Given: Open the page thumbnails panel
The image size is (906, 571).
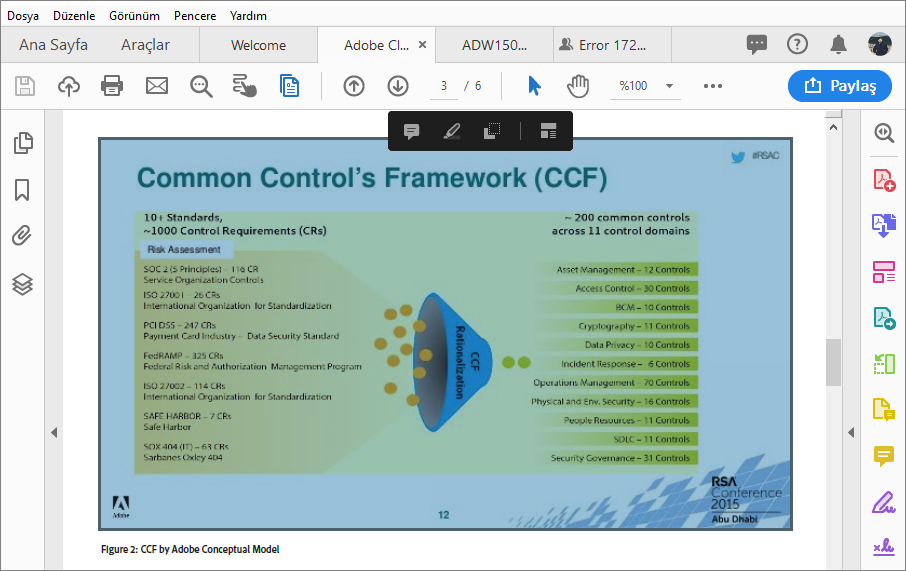Looking at the screenshot, I should [x=23, y=143].
